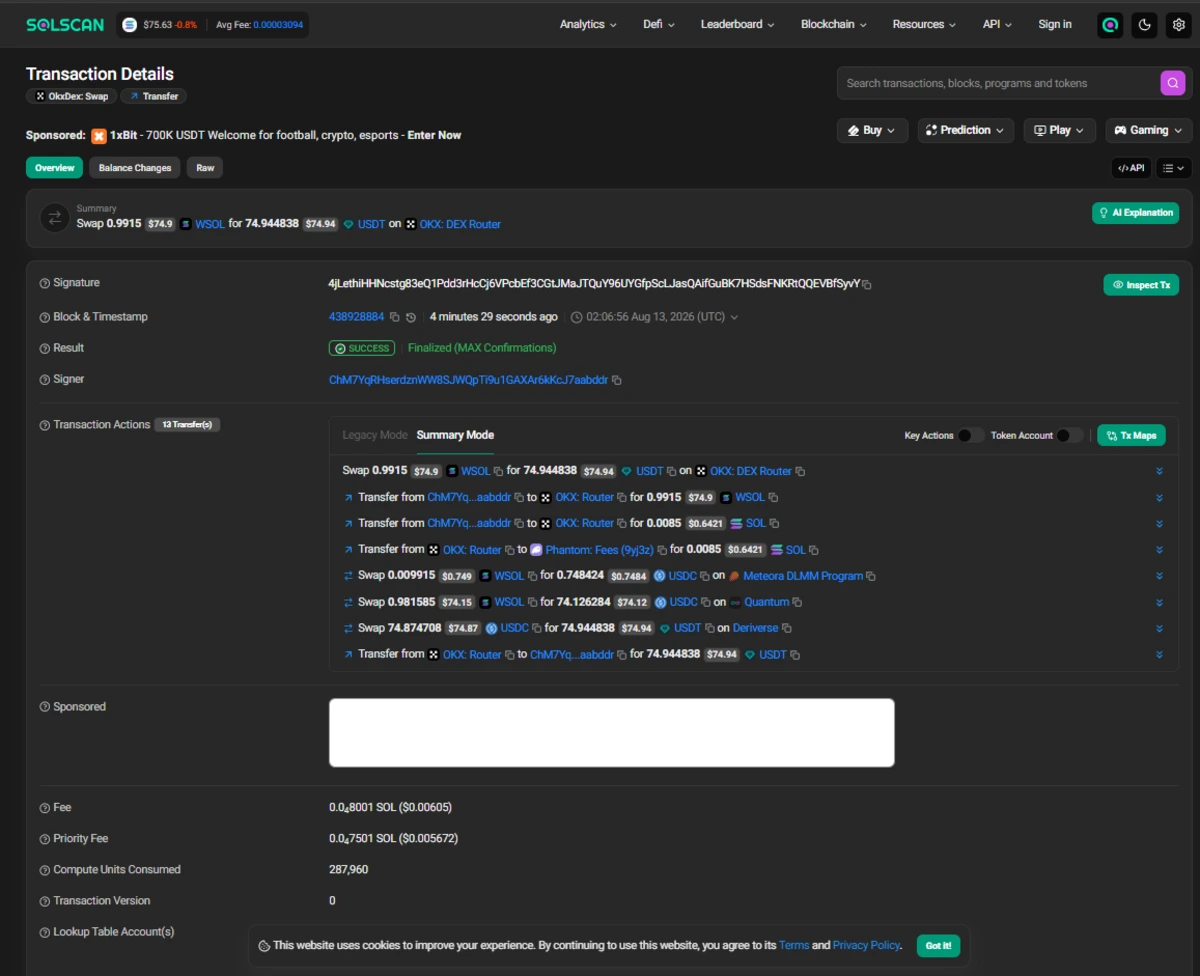This screenshot has height=976, width=1200.
Task: Select the Summary Mode tab
Action: point(455,435)
